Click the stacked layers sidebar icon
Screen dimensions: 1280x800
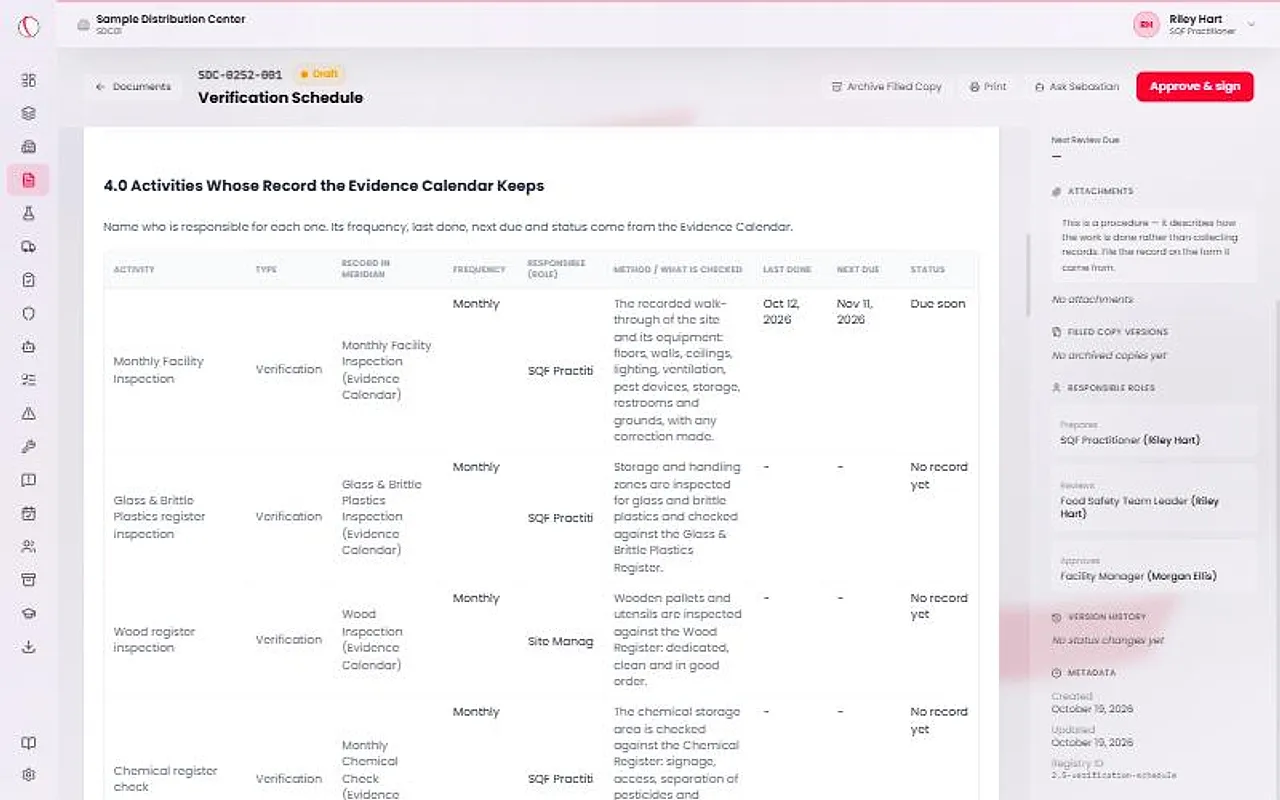(x=28, y=113)
